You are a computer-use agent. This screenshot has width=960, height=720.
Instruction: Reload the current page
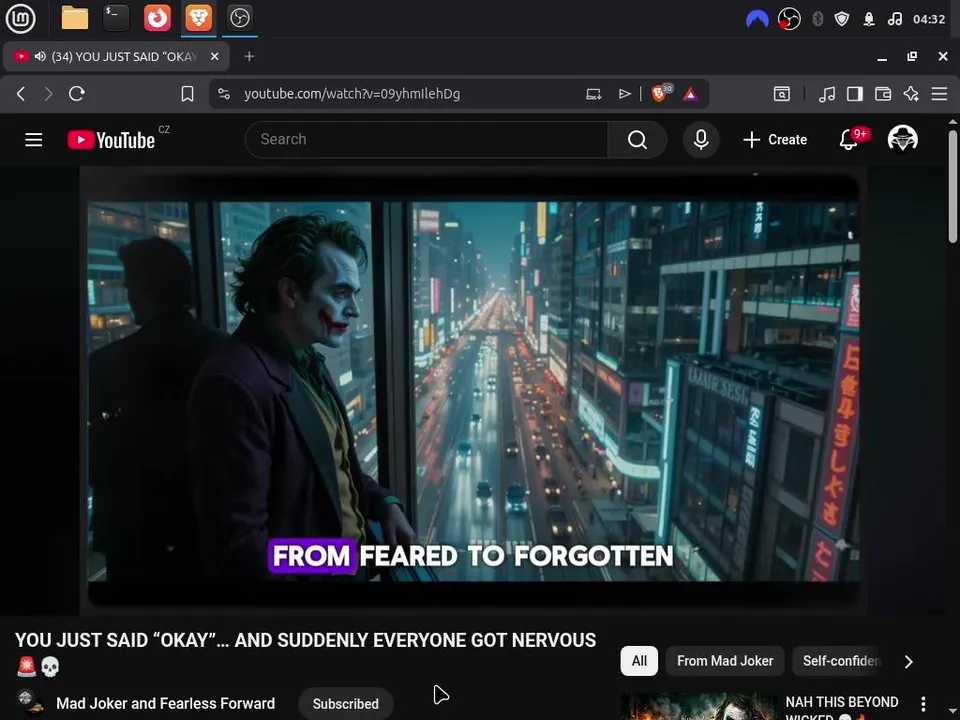tap(77, 94)
